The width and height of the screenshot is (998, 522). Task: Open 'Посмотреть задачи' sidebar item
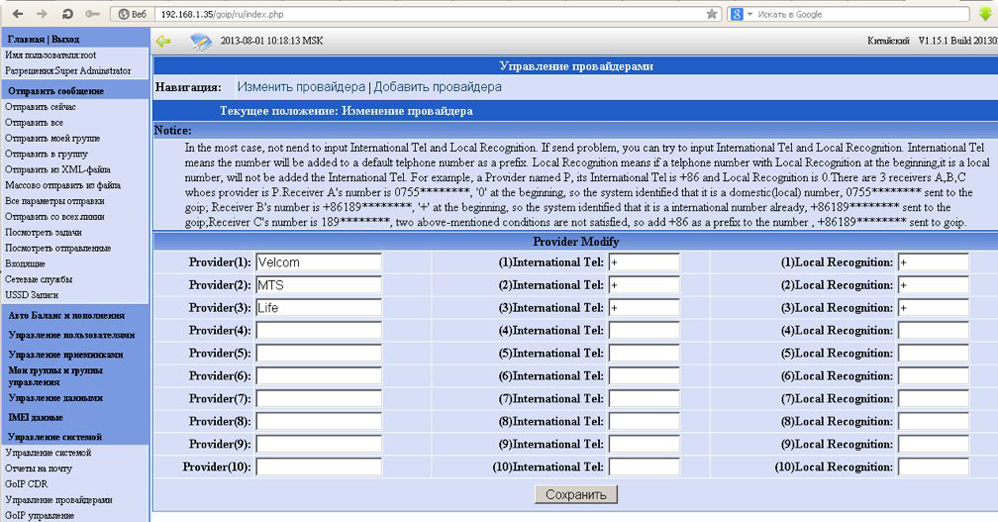tap(43, 232)
